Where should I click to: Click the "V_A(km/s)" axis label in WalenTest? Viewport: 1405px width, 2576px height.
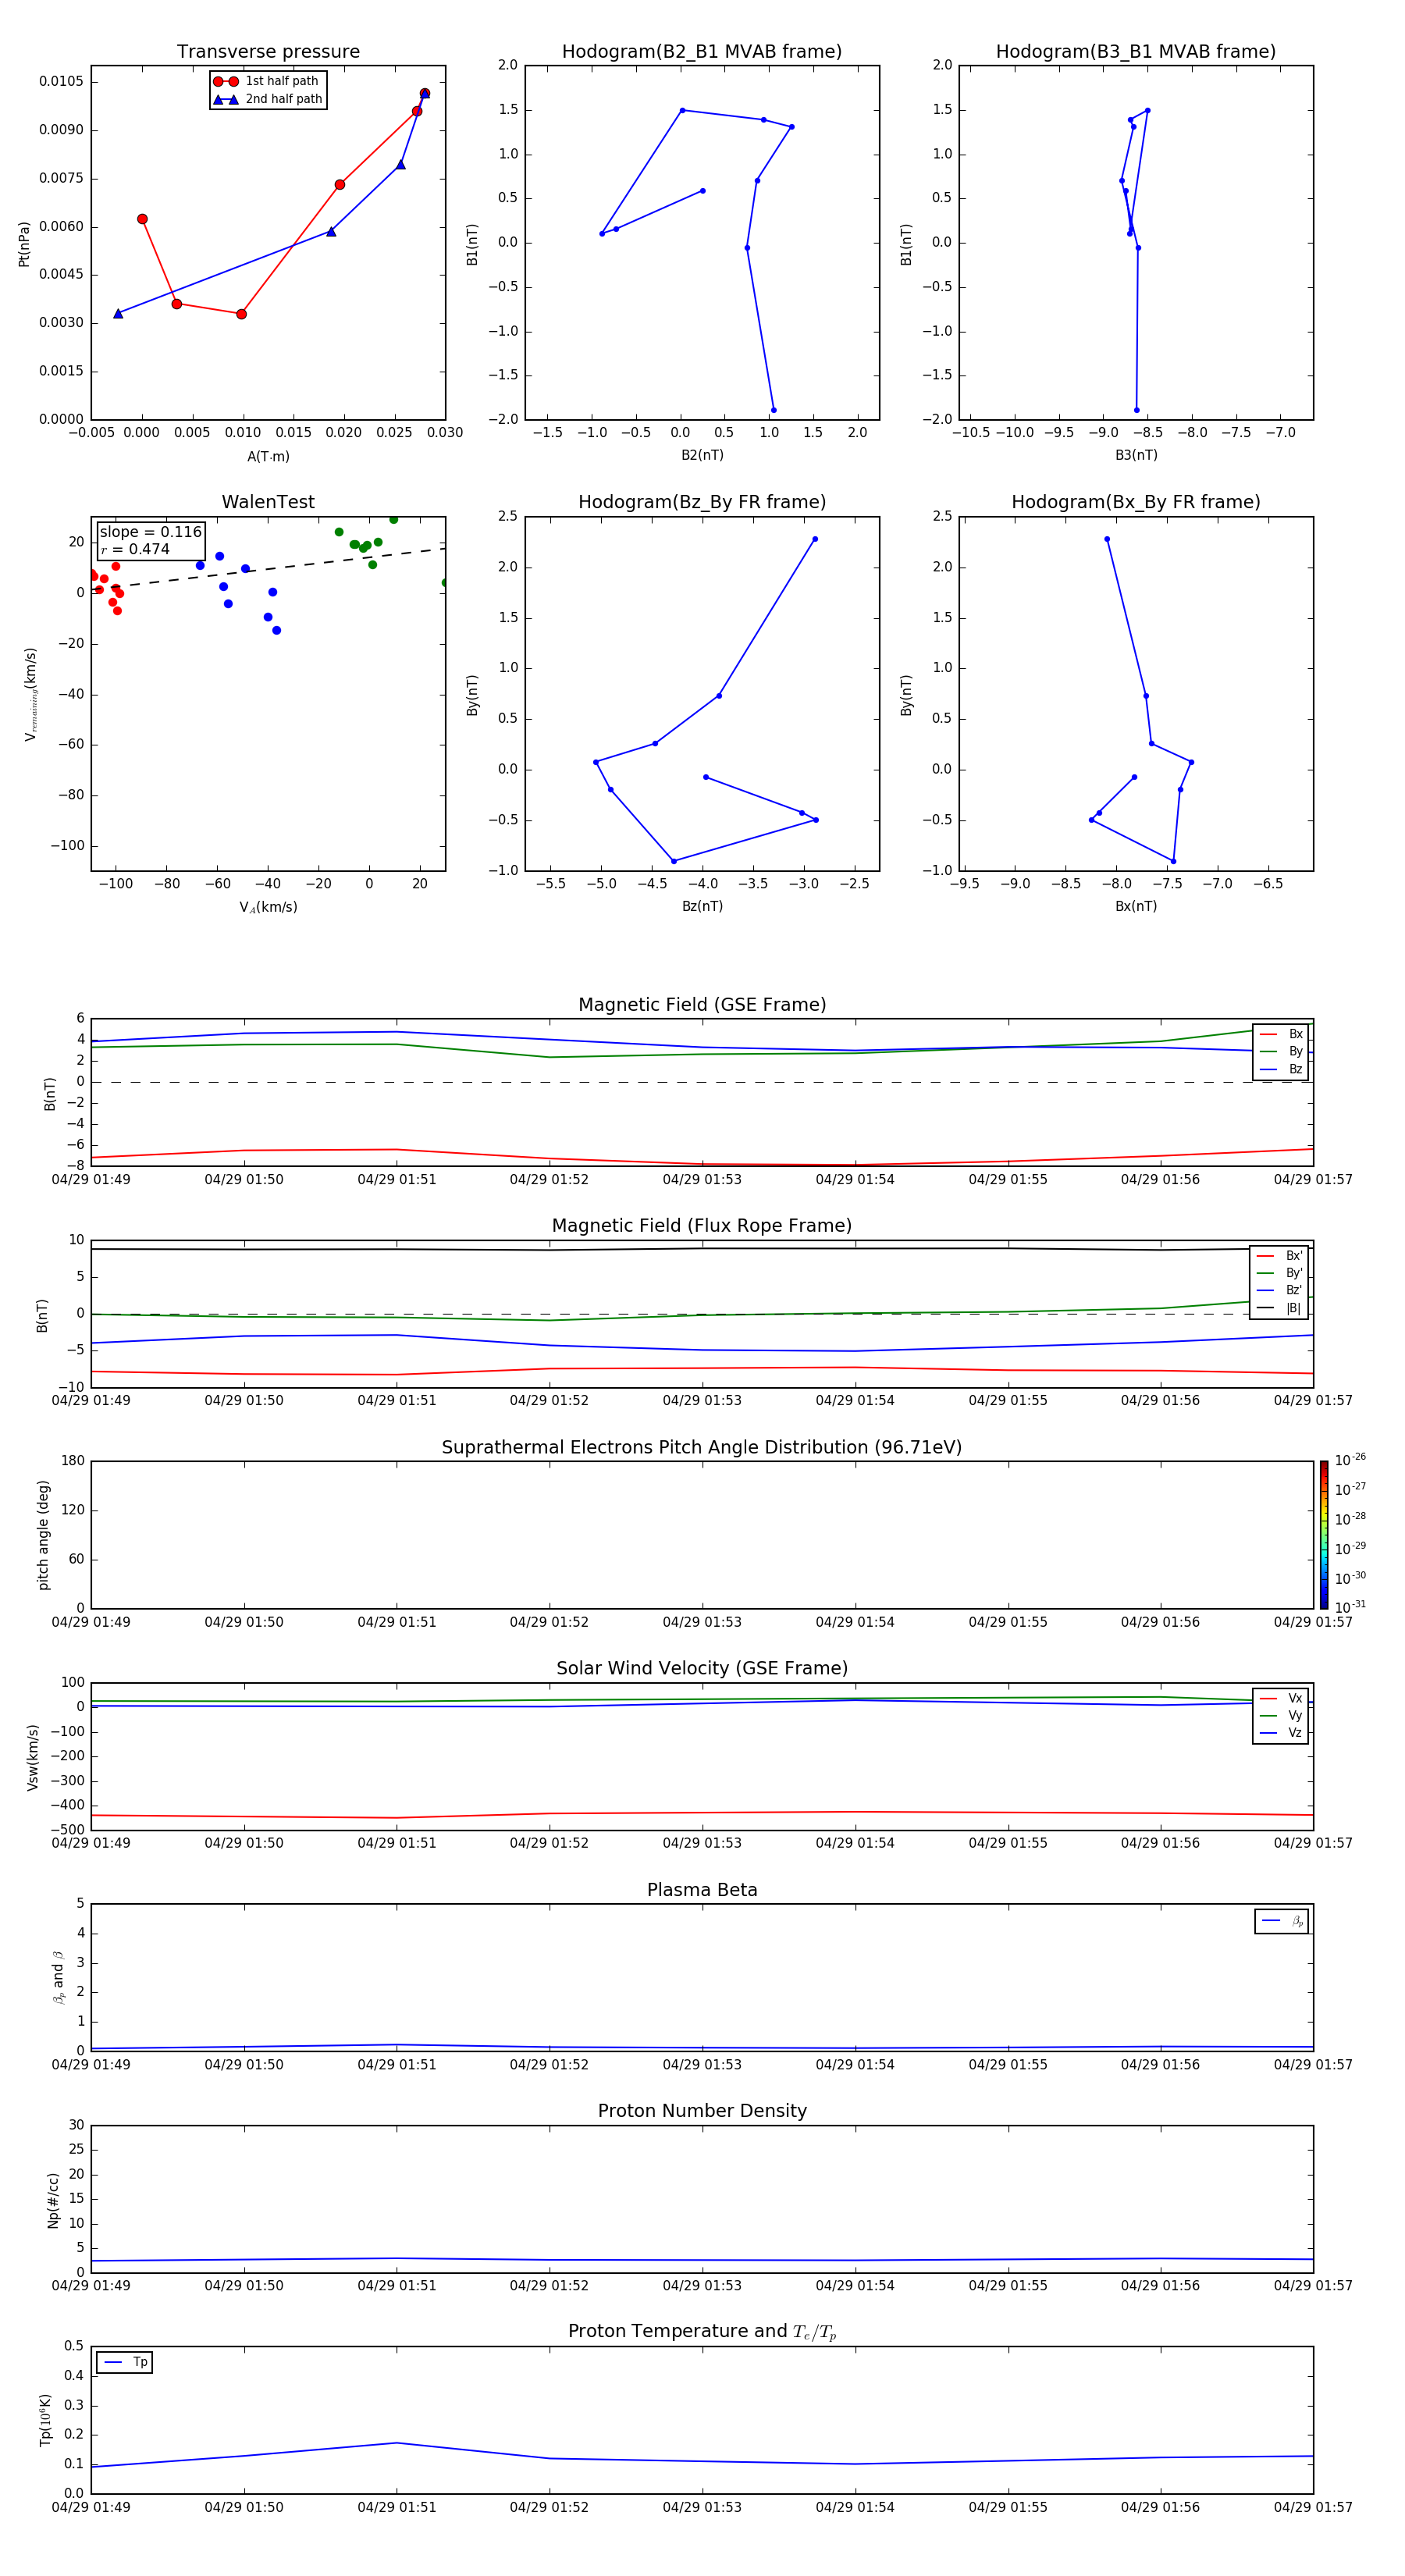268,907
